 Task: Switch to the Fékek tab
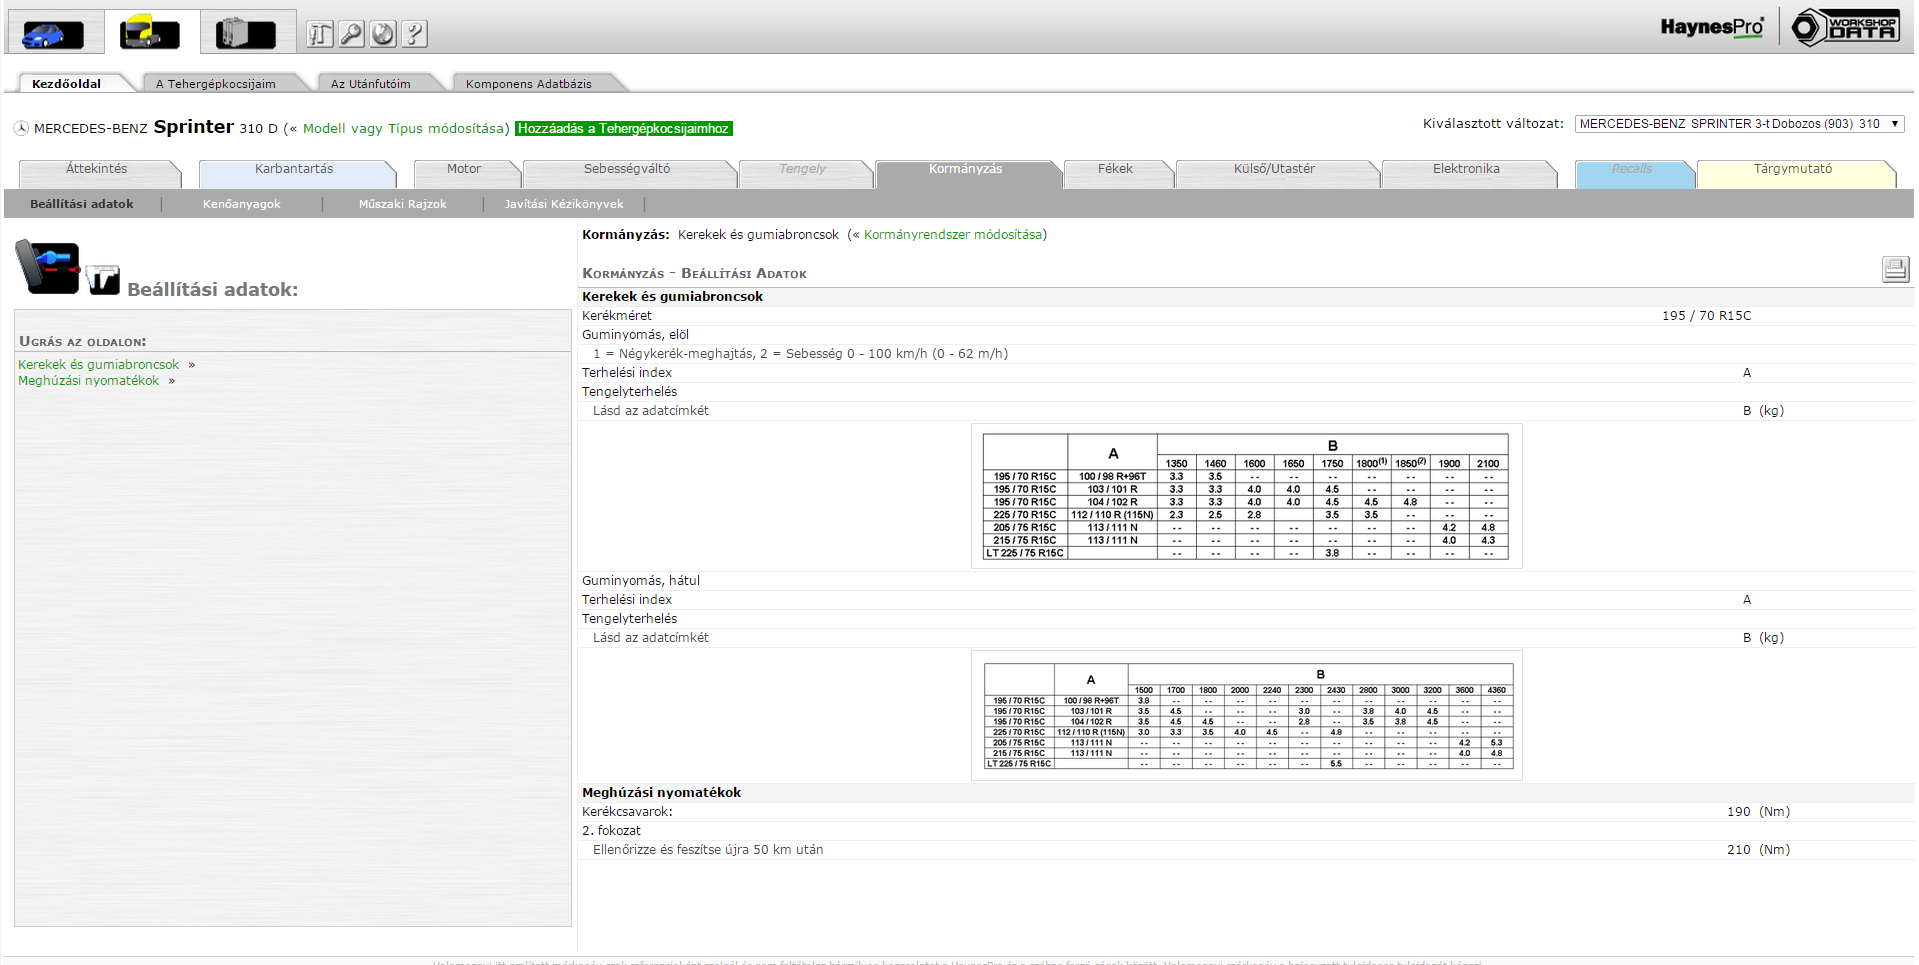tap(1115, 169)
